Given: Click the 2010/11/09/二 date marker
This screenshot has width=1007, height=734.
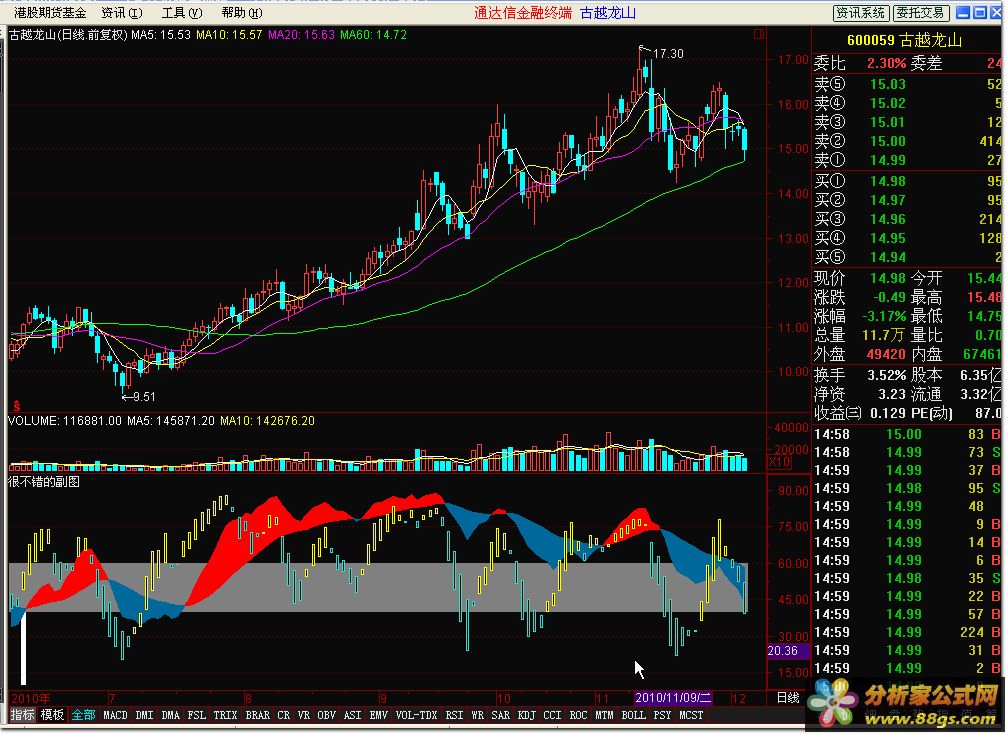Looking at the screenshot, I should (672, 697).
